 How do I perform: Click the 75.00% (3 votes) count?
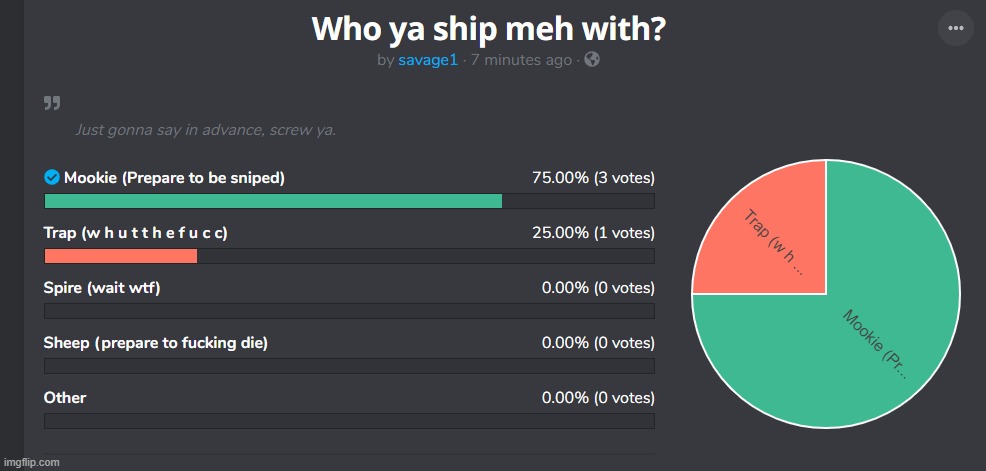pyautogui.click(x=593, y=178)
